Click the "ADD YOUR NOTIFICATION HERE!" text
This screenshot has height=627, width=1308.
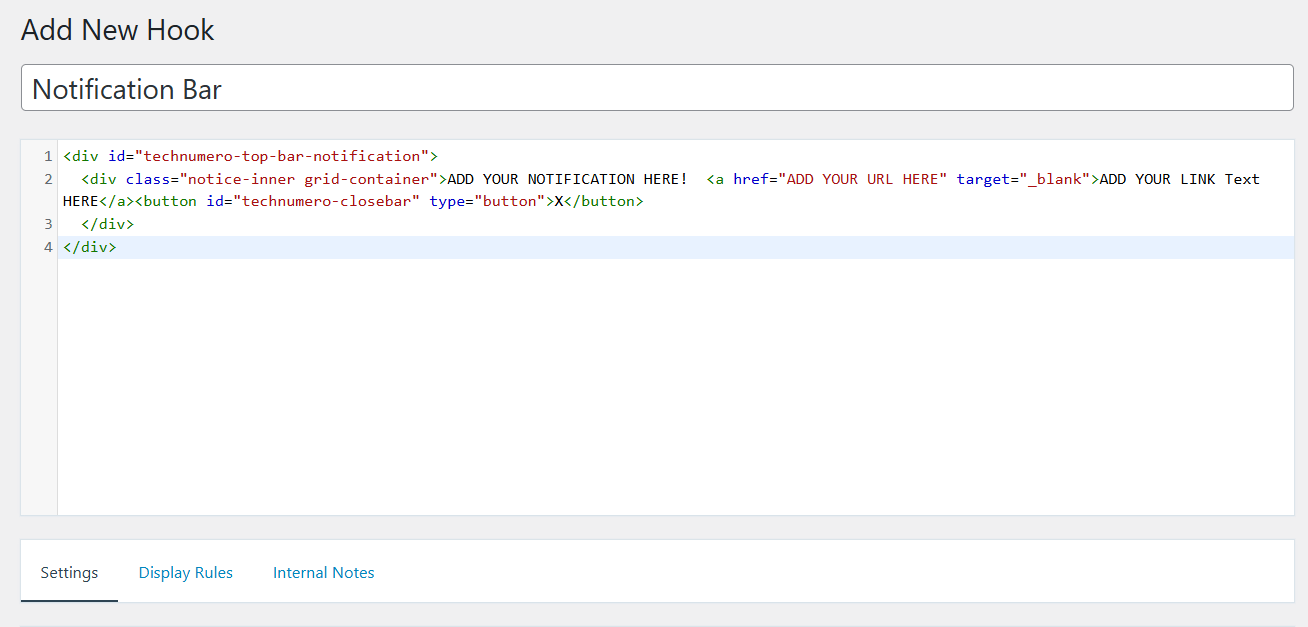(x=567, y=179)
